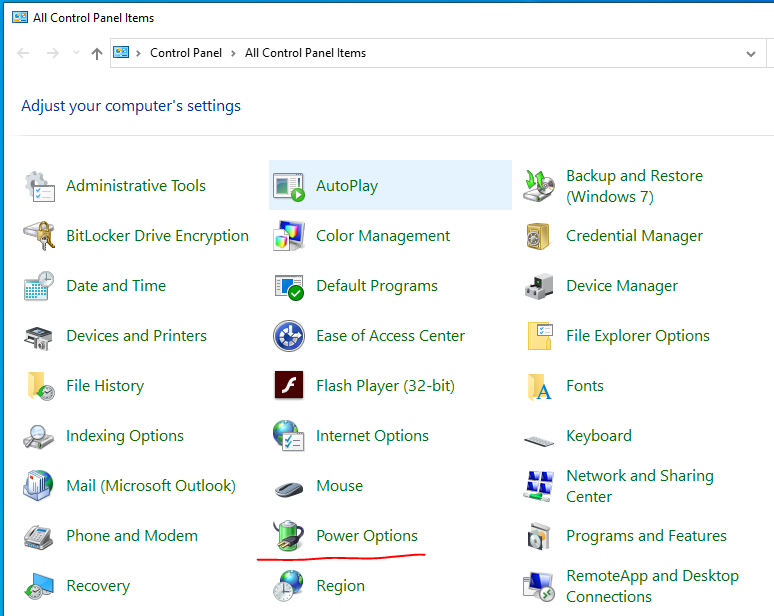Click the BitLocker Drive Encryption icon

coord(39,236)
